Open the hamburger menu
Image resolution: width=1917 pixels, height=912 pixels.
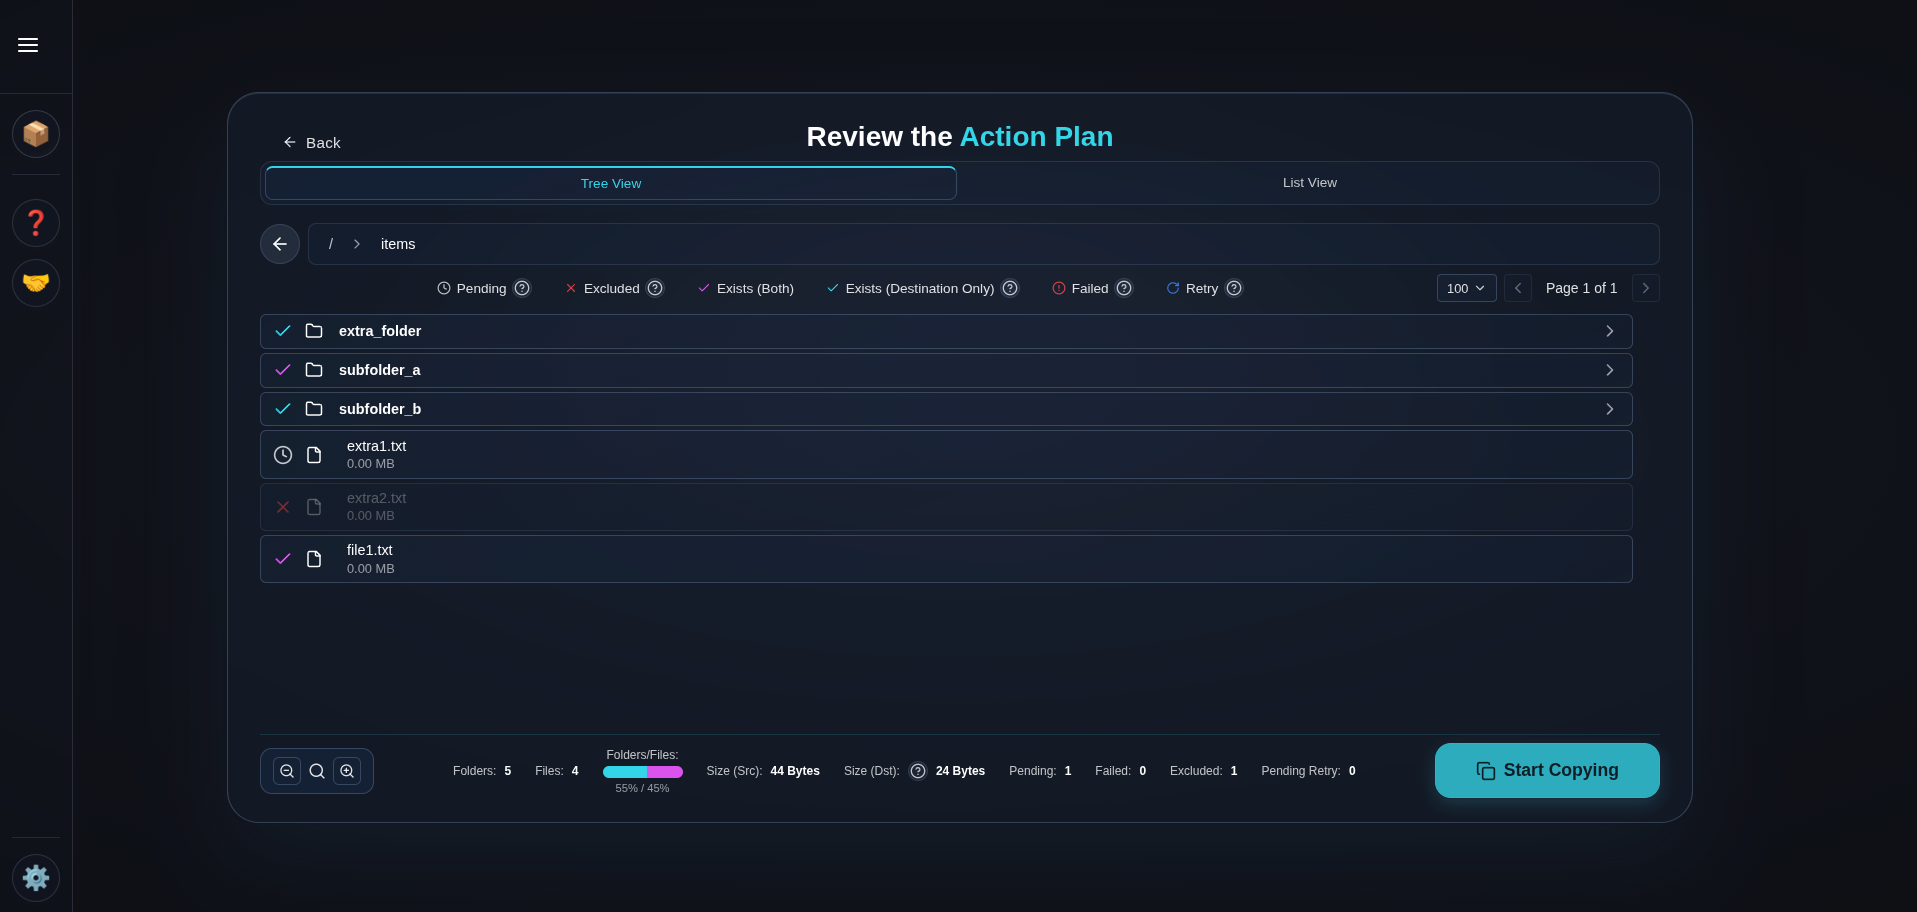28,45
